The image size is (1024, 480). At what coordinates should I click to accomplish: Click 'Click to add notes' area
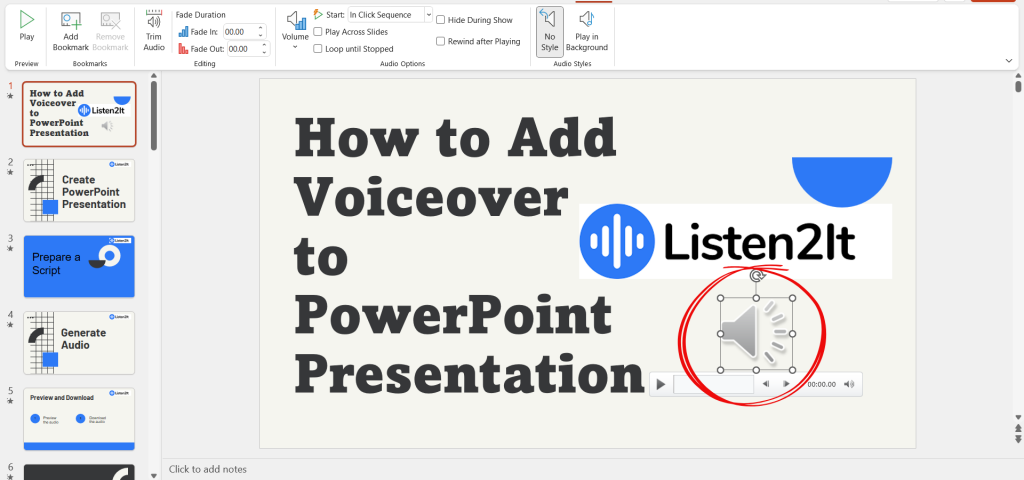(x=208, y=469)
